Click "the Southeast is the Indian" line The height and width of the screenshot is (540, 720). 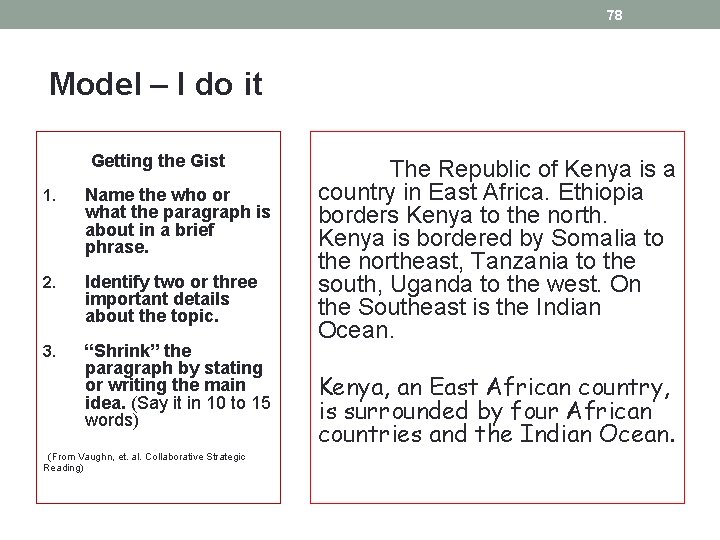point(459,307)
